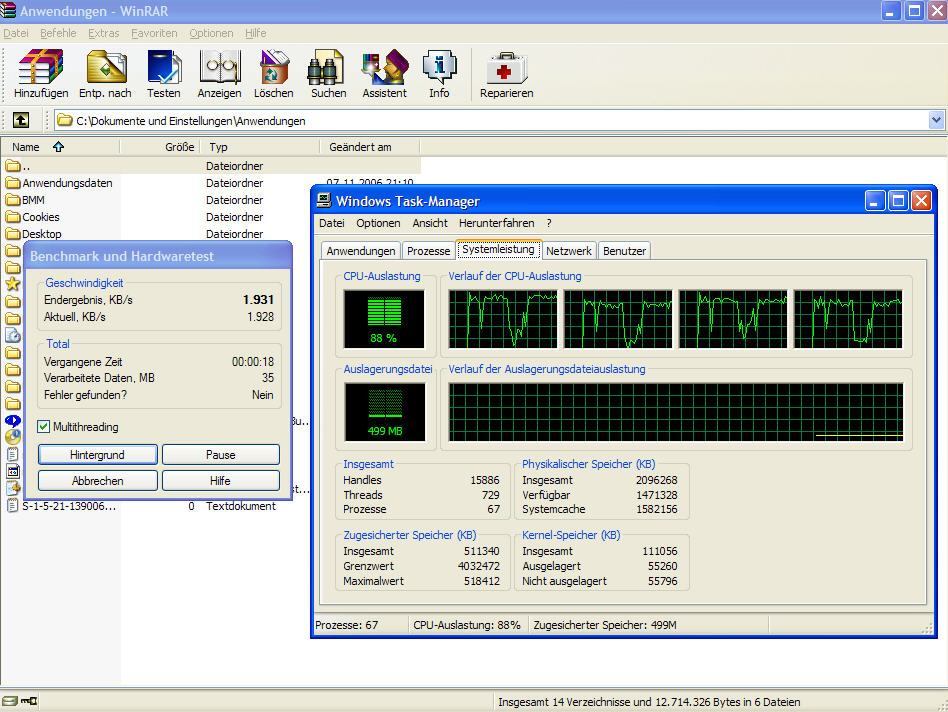Open Task-Manager Datei menu
The image size is (948, 712).
[x=331, y=223]
